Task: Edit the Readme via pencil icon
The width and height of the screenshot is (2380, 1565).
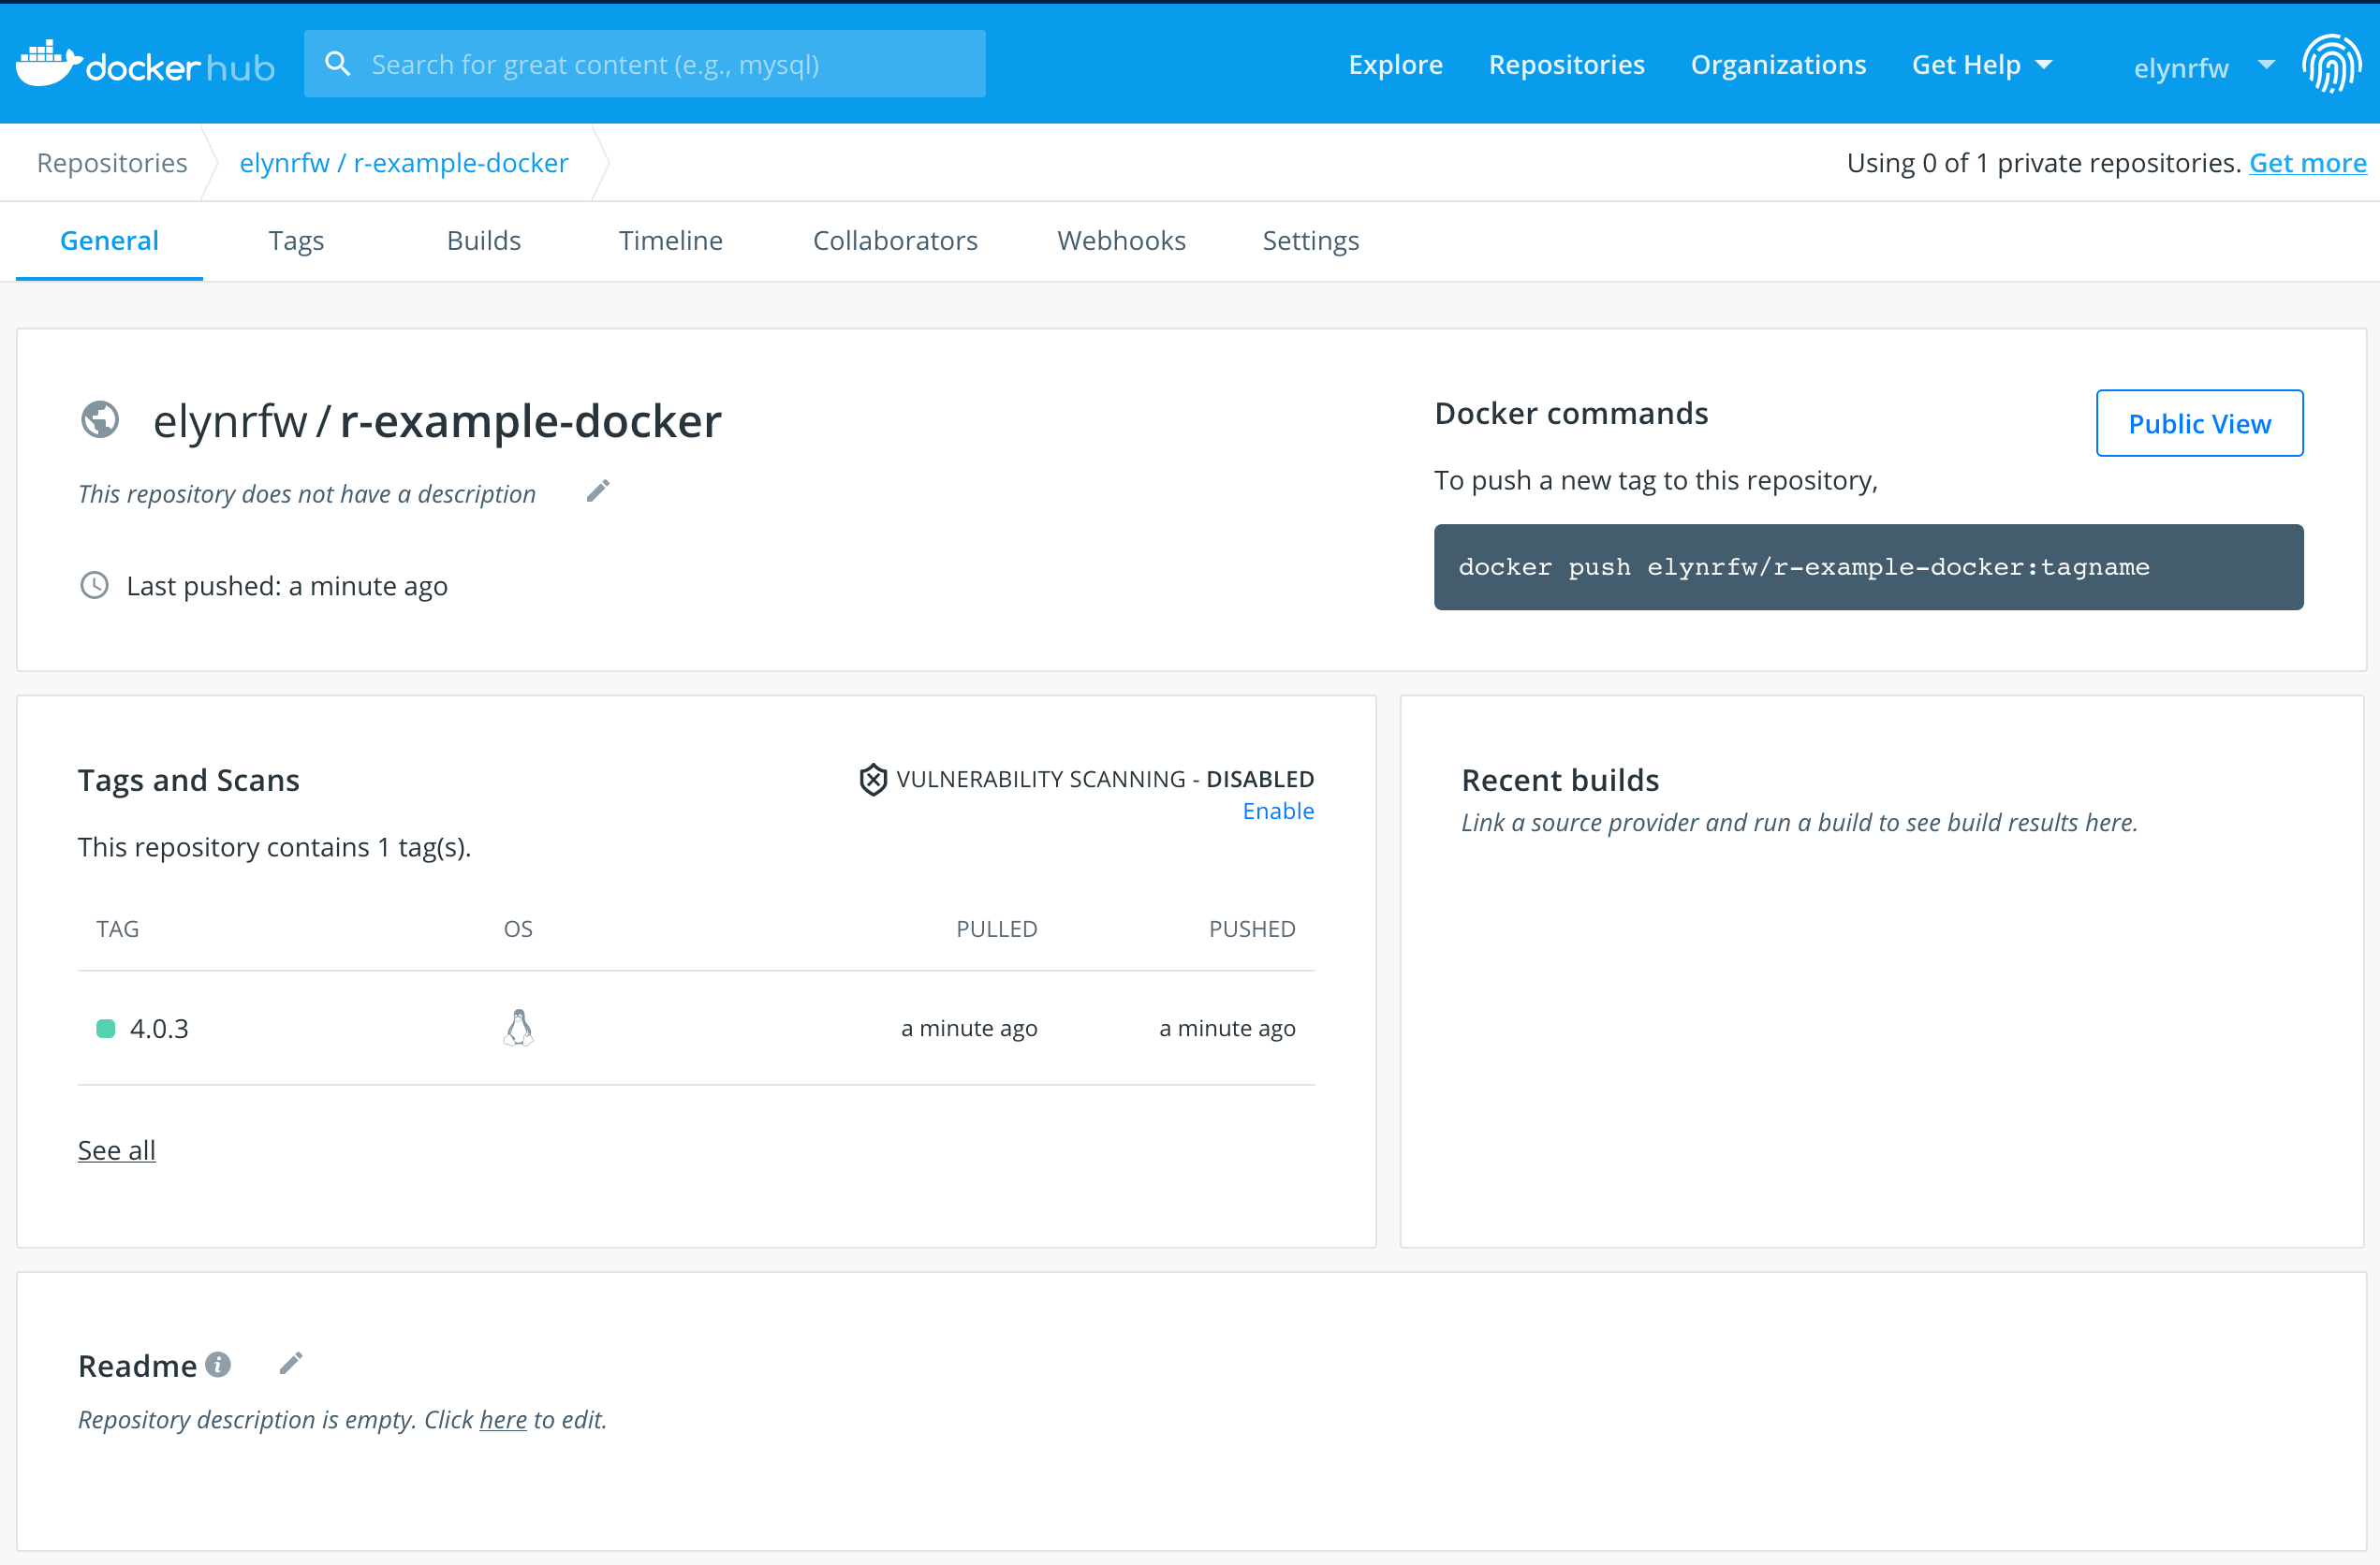Action: click(291, 1363)
